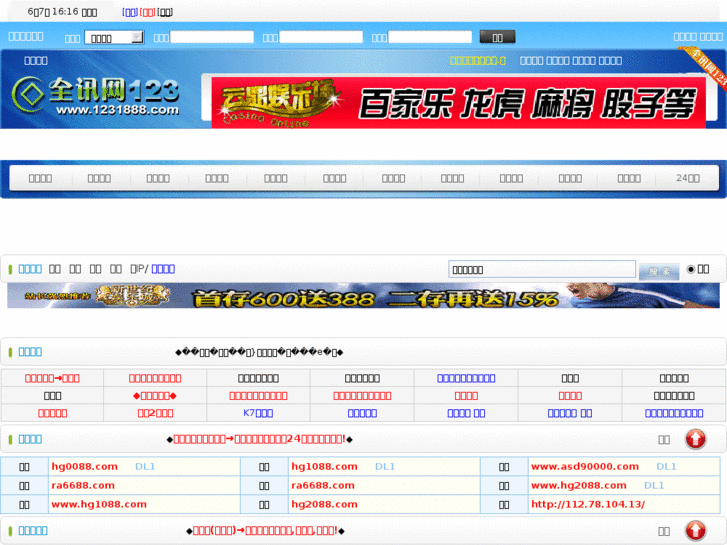
Task: Open the www.hg2088.com link
Action: (579, 486)
